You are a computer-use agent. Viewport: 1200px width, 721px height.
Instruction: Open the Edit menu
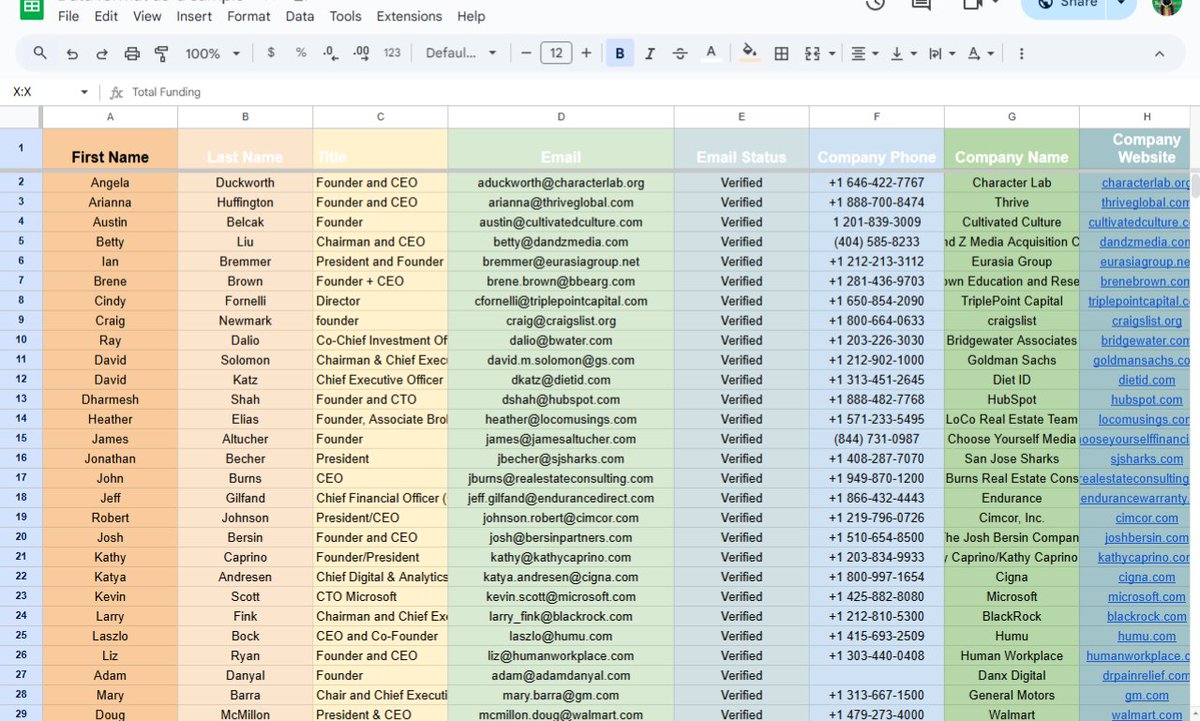106,16
